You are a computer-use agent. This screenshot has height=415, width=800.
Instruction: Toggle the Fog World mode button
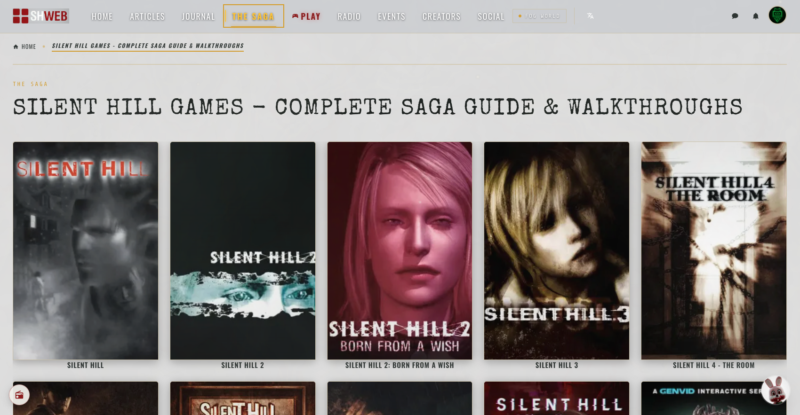click(x=539, y=16)
